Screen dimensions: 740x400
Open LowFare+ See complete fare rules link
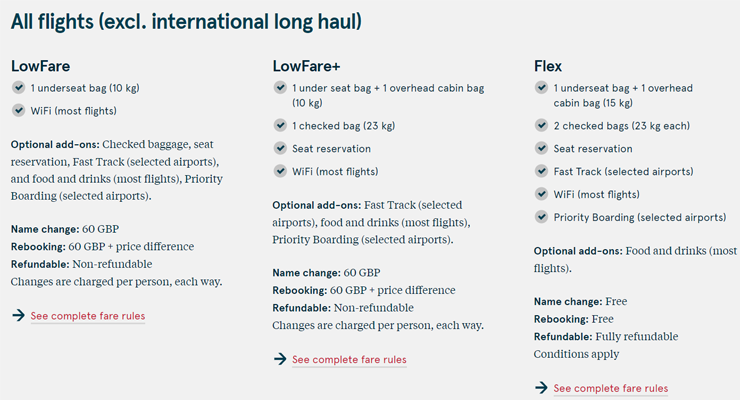pyautogui.click(x=349, y=359)
